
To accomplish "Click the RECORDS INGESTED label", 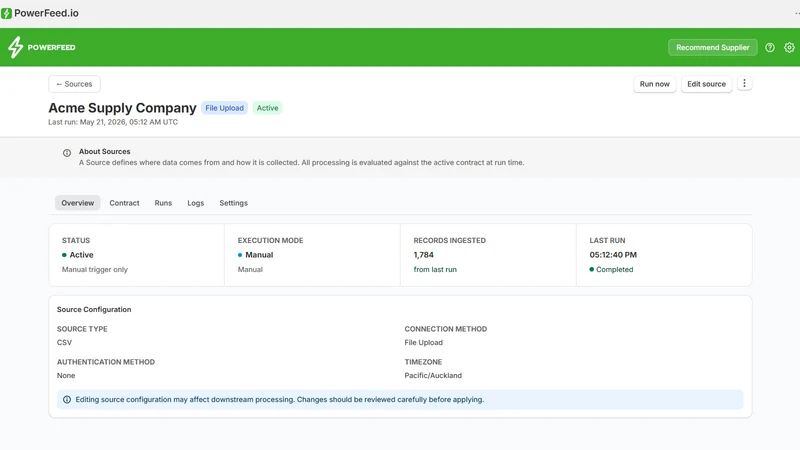I will [449, 240].
